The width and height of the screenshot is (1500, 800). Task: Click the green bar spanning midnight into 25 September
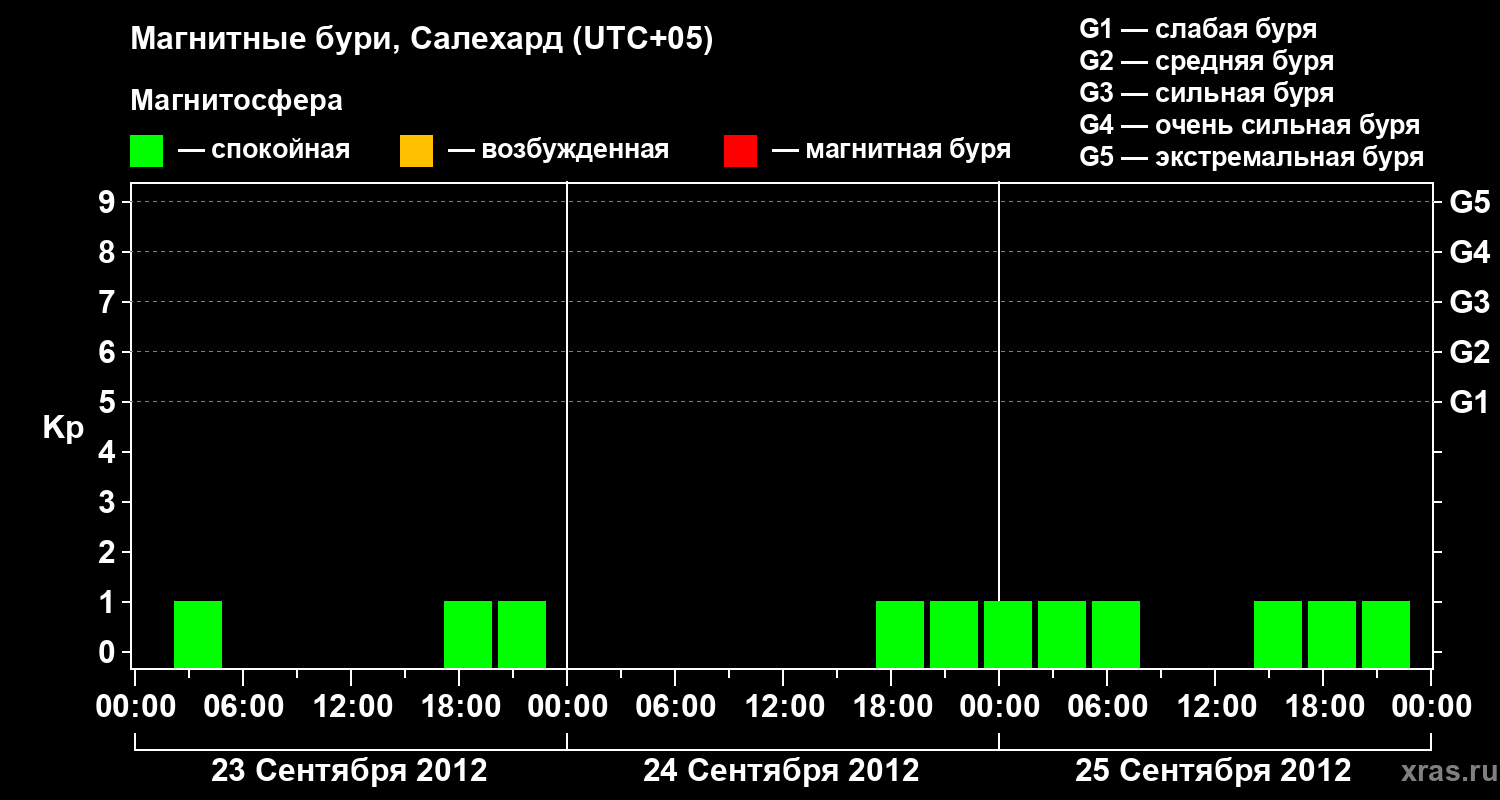point(1008,634)
